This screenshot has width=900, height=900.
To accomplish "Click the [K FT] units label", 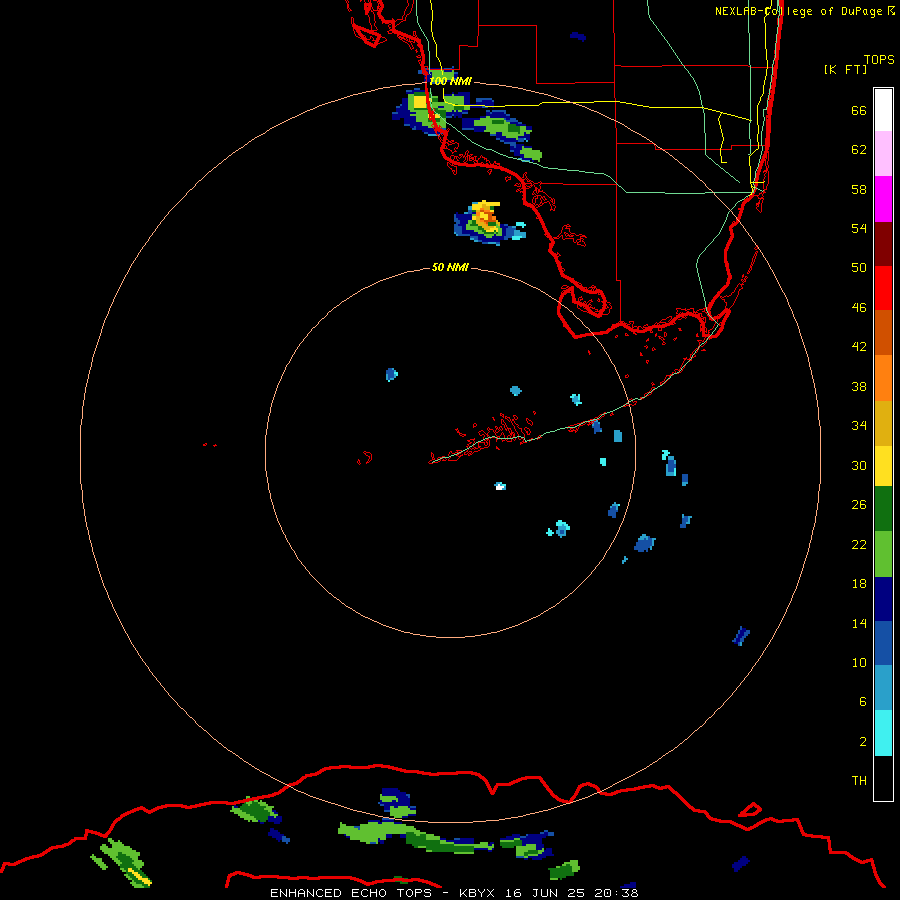I will point(845,69).
